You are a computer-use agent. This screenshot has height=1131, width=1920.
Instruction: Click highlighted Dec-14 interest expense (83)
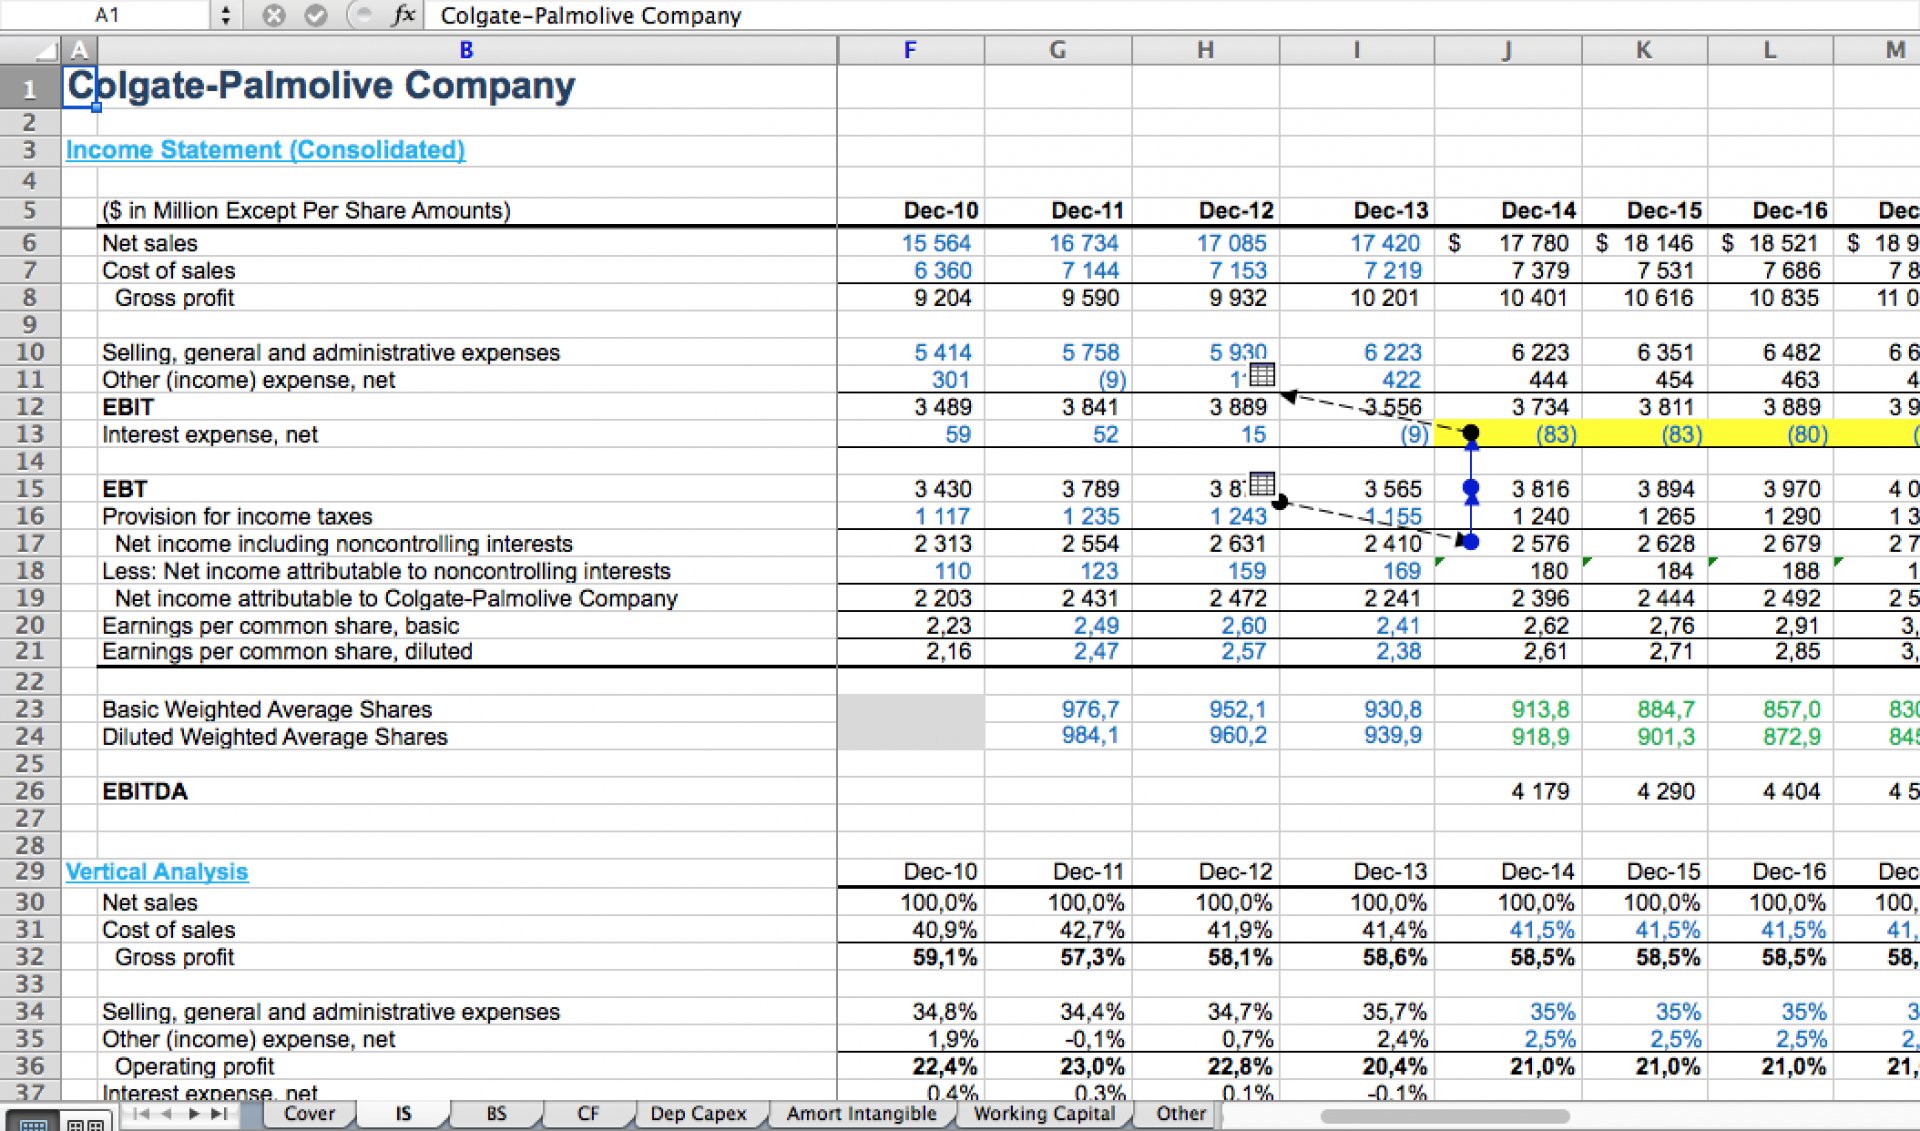[1556, 434]
